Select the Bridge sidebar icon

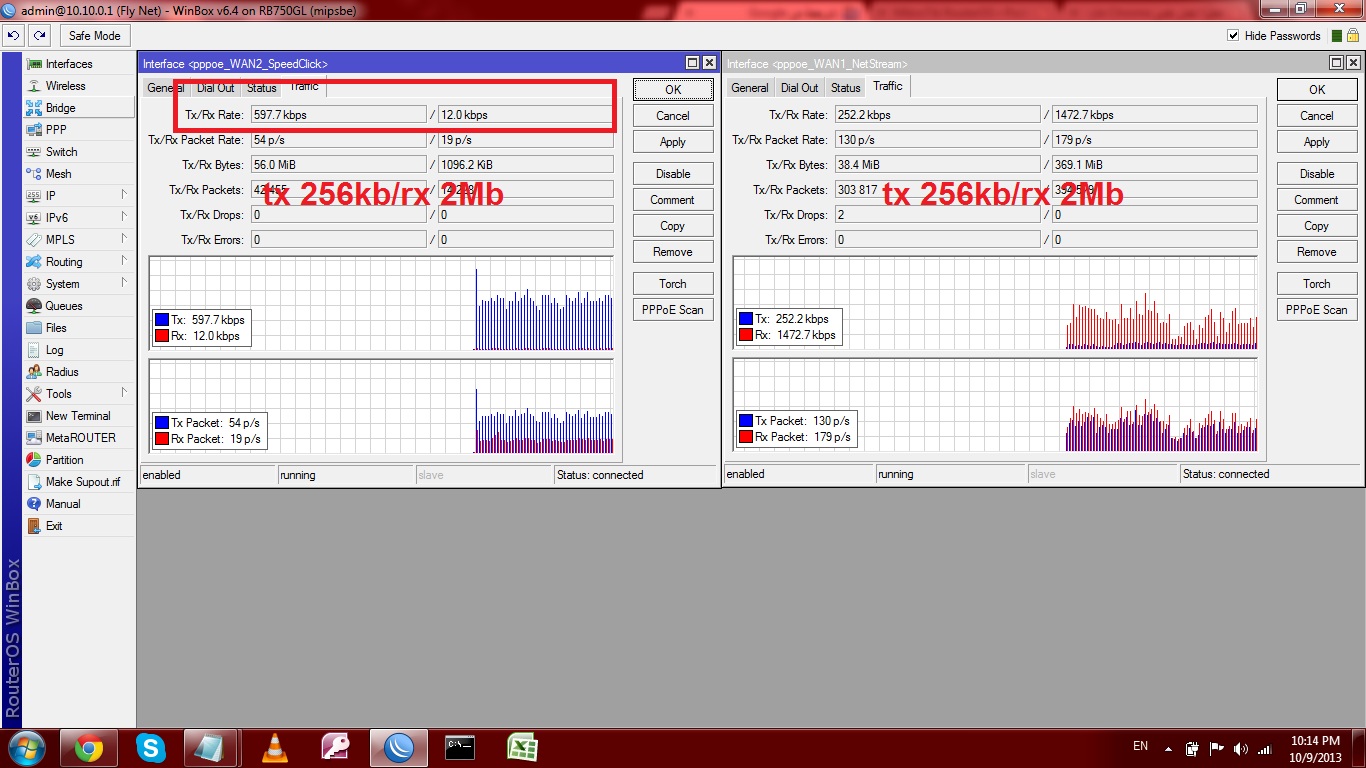pyautogui.click(x=34, y=108)
